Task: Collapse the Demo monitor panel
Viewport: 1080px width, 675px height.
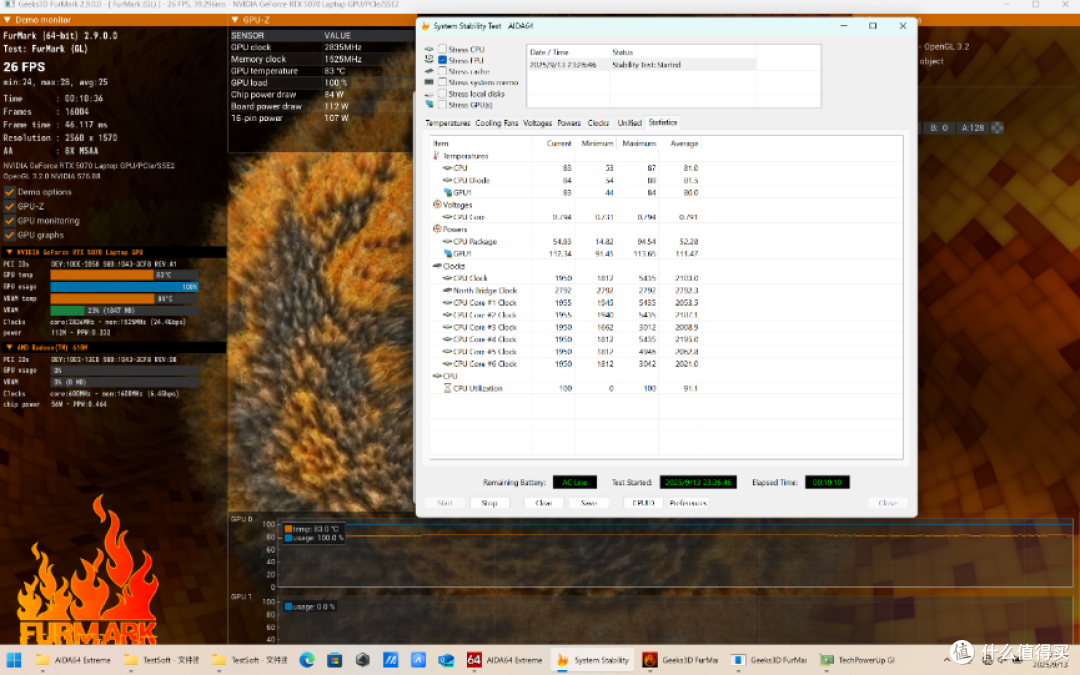Action: tap(8, 20)
